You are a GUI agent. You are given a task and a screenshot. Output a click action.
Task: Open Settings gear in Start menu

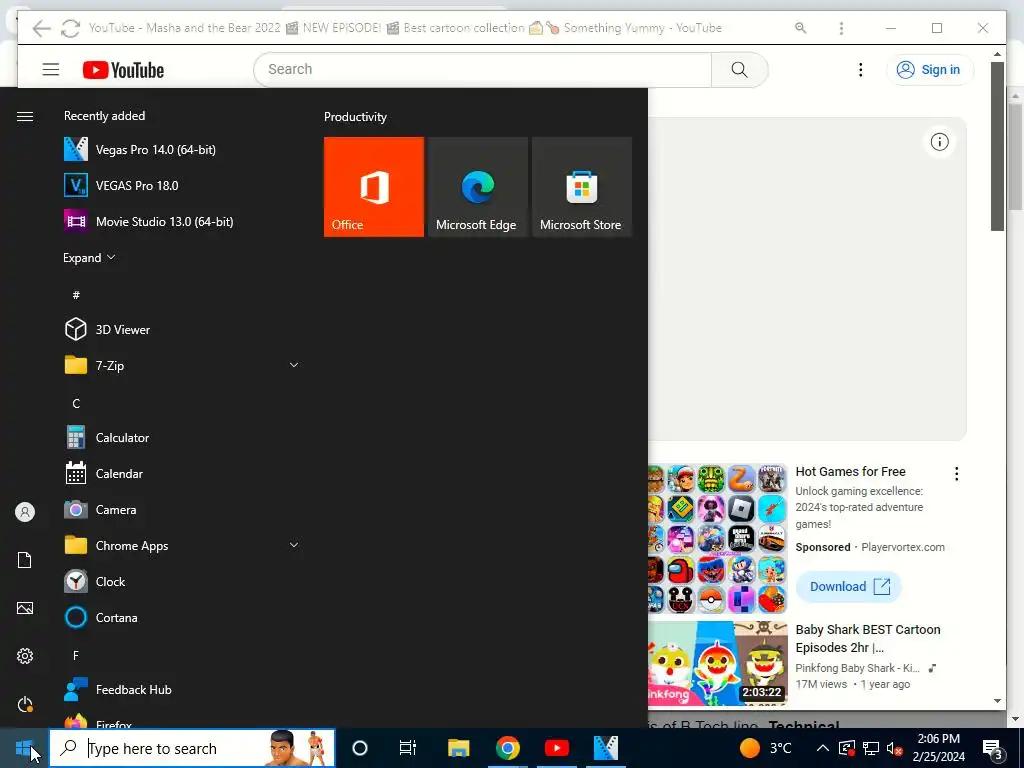pyautogui.click(x=25, y=656)
